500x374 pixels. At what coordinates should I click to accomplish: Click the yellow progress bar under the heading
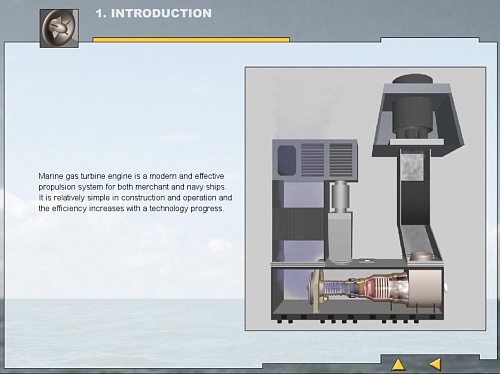[x=191, y=40]
